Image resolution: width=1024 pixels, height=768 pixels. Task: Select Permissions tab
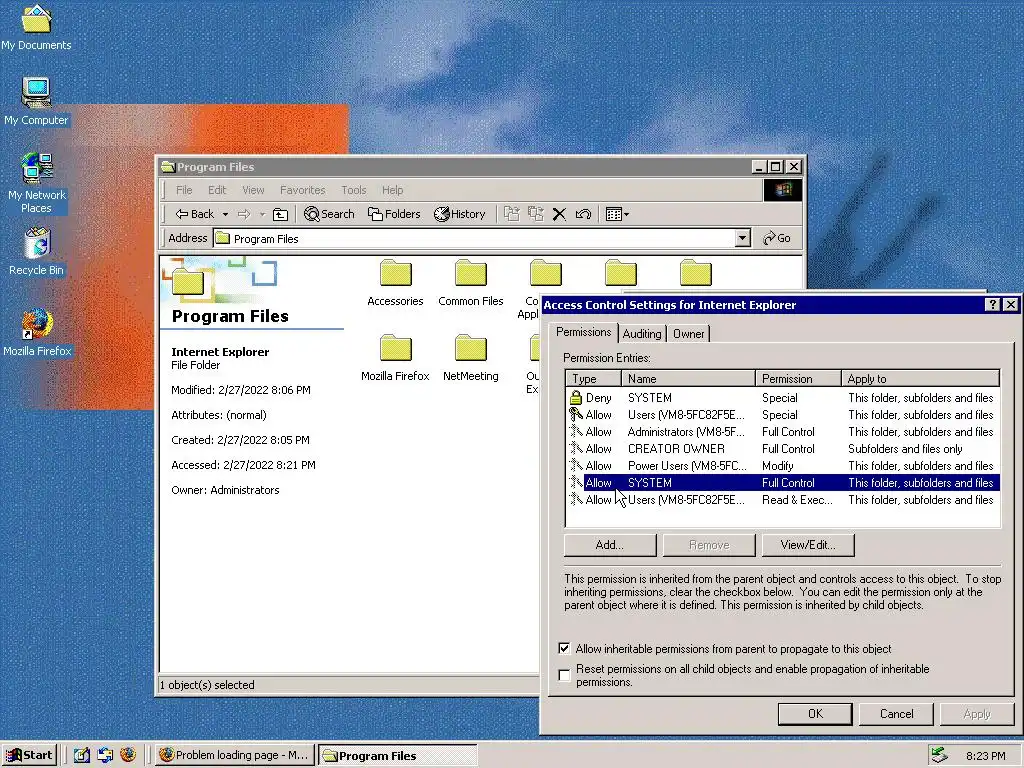pyautogui.click(x=583, y=332)
